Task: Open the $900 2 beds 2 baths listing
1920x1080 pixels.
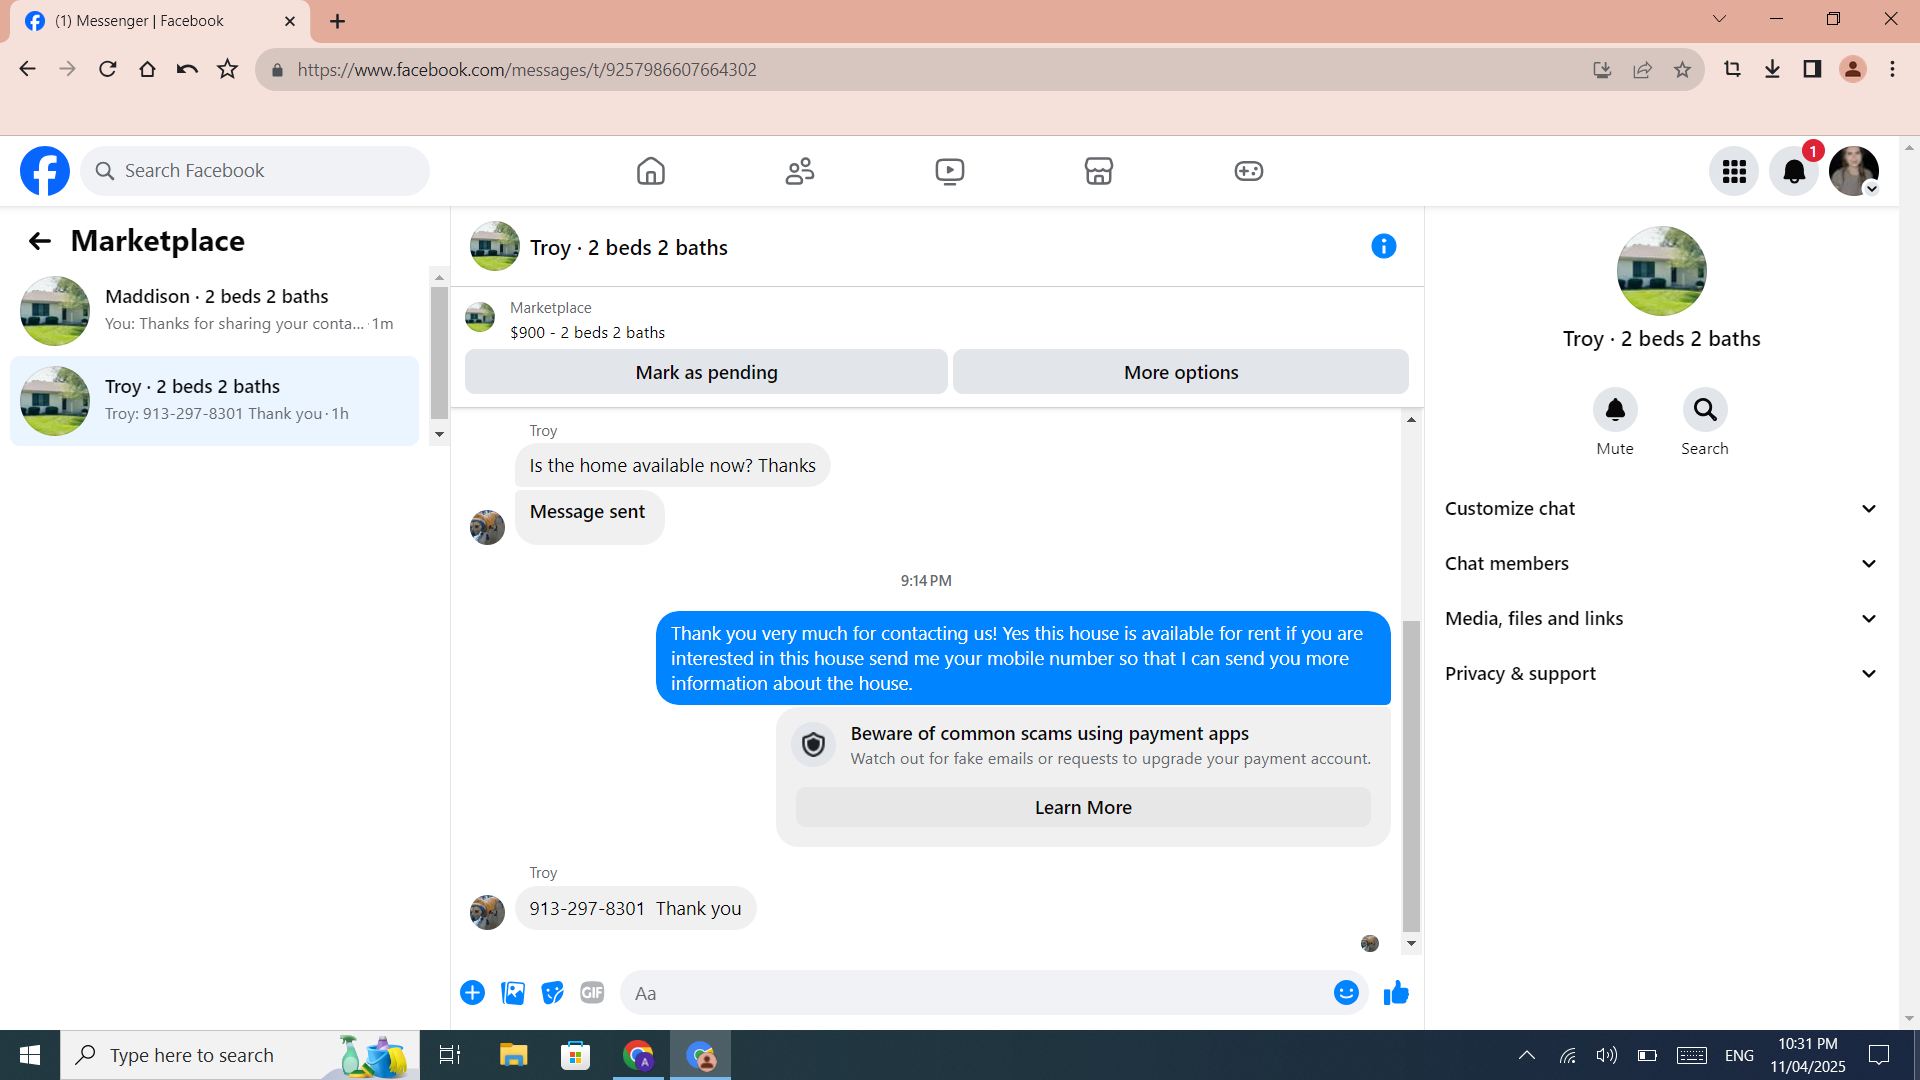Action: (x=587, y=332)
